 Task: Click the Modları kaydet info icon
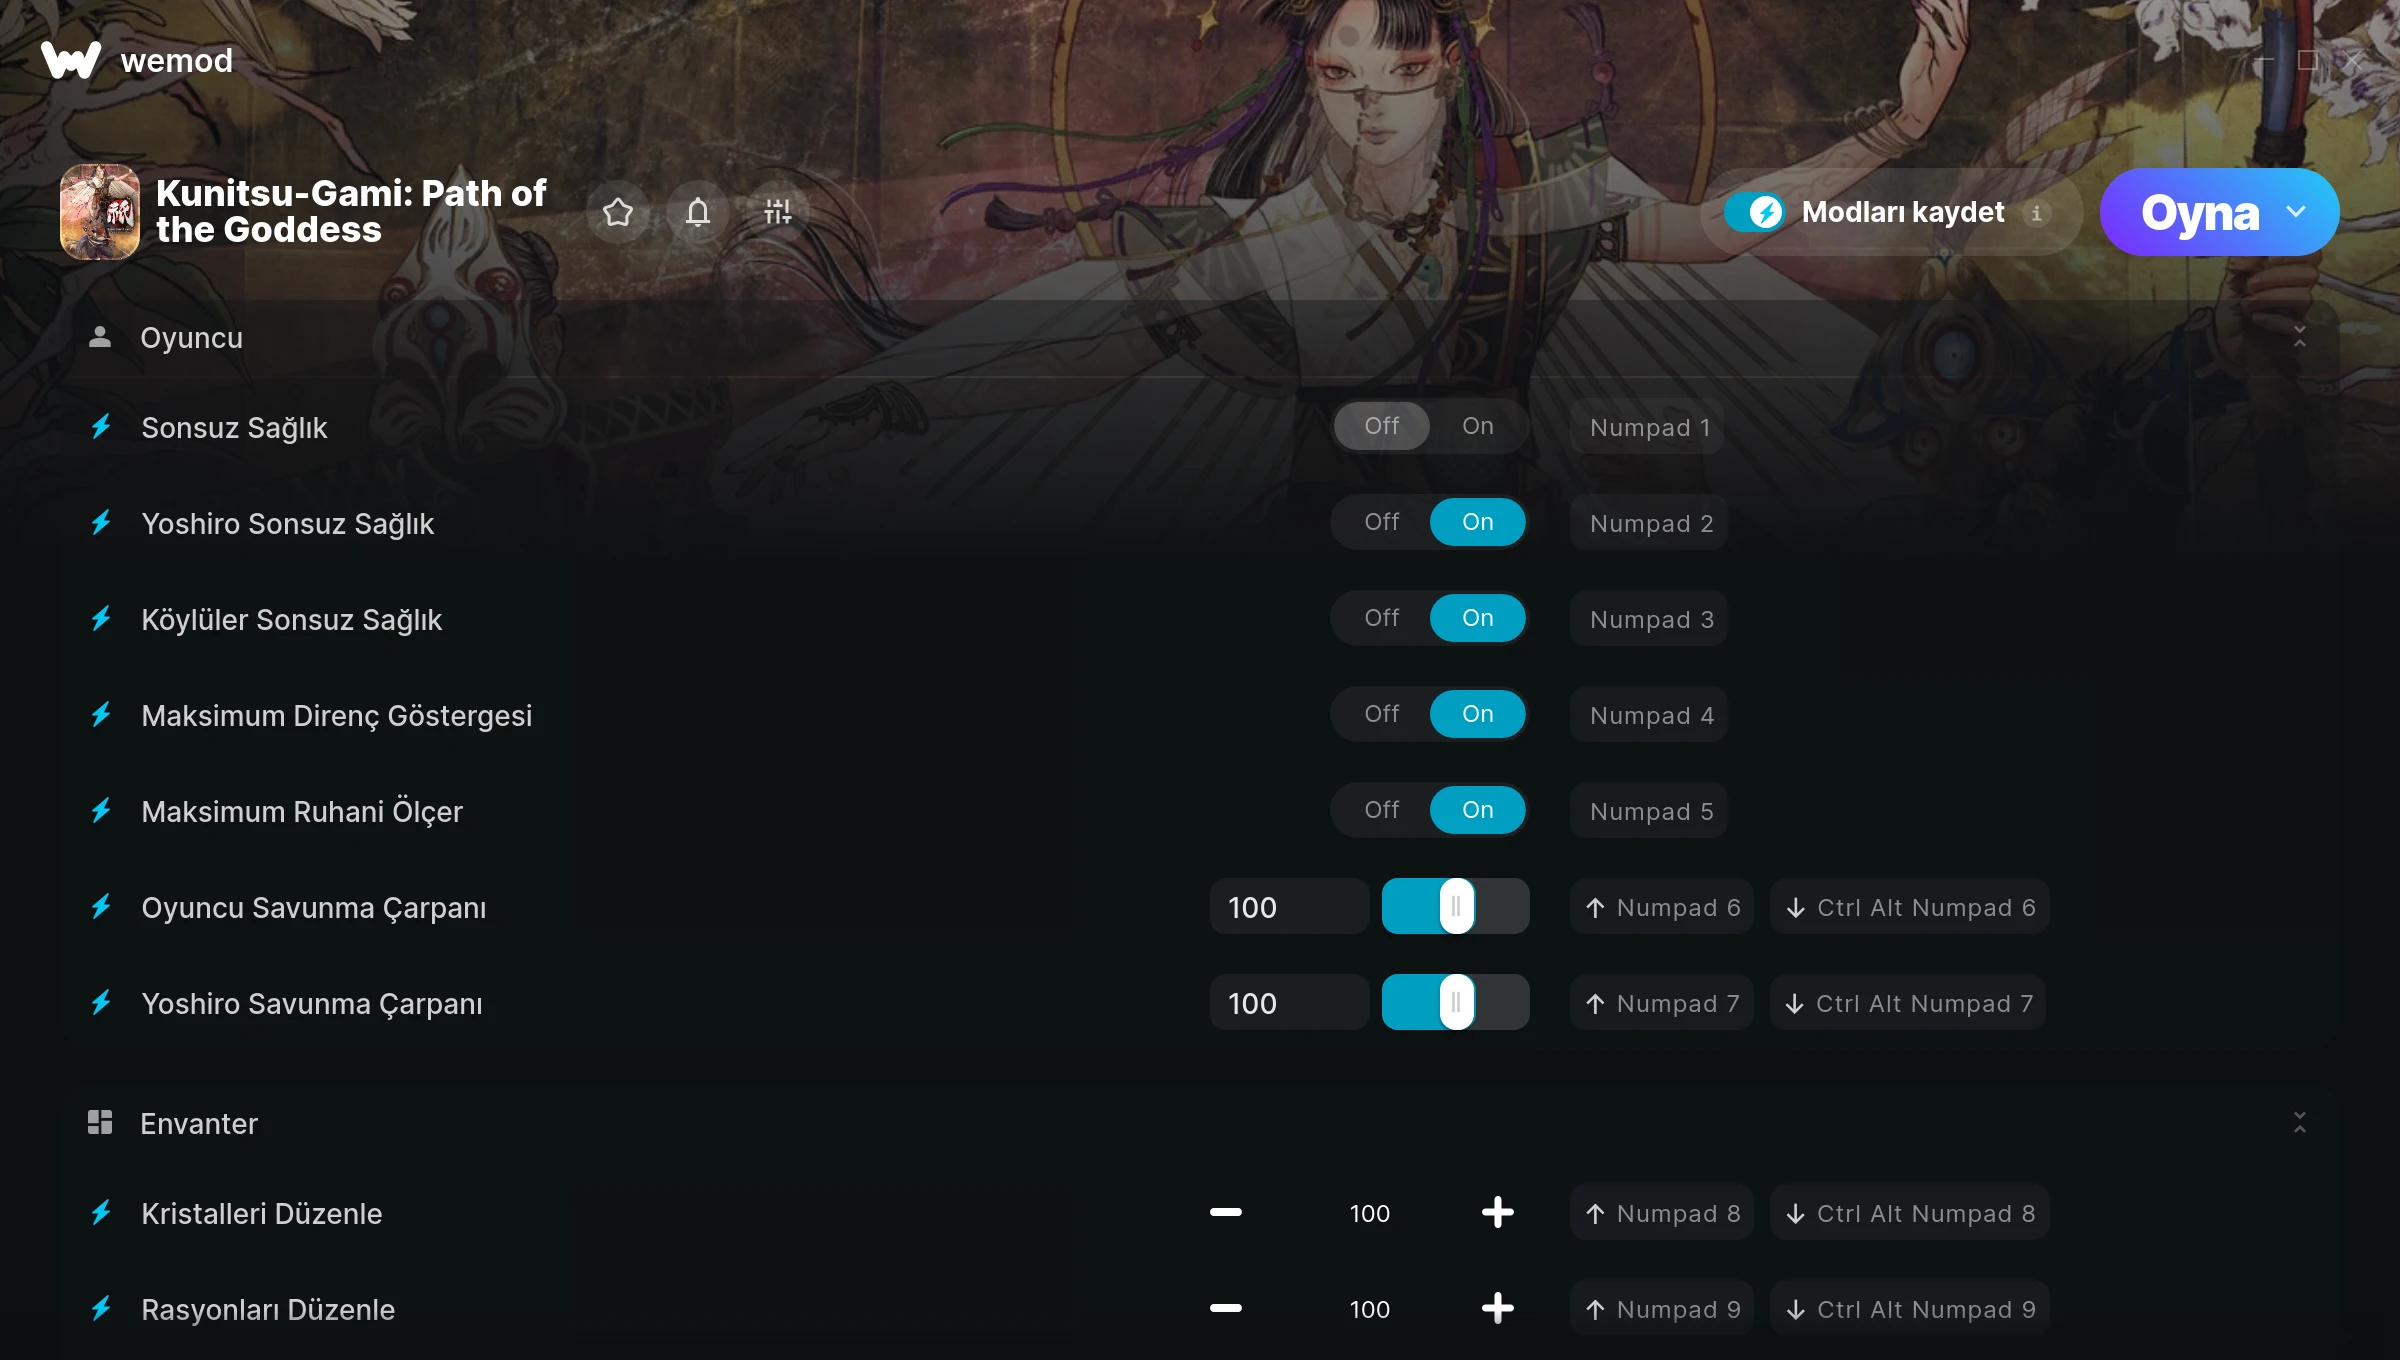[2036, 213]
